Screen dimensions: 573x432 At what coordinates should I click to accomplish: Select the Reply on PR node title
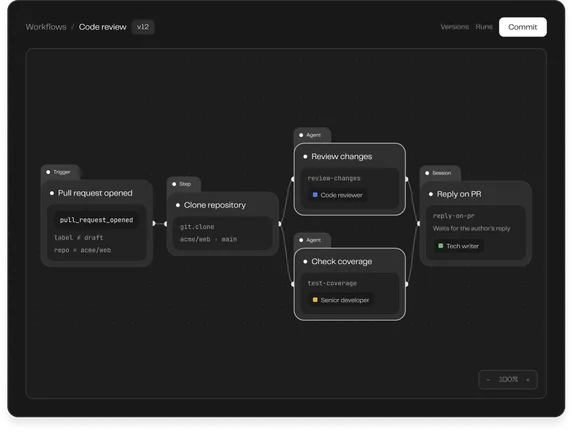[x=459, y=194]
